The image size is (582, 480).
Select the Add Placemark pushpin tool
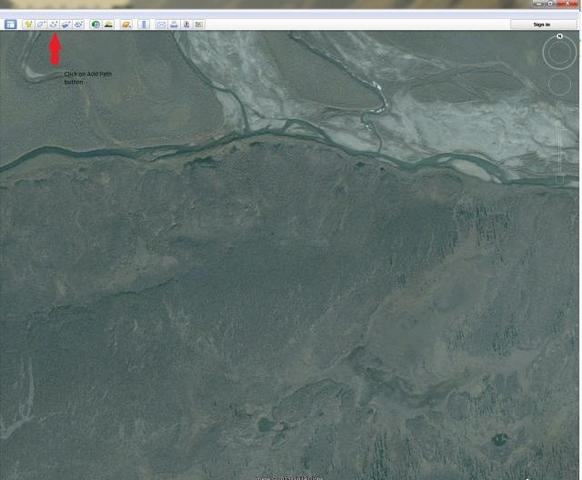click(x=29, y=25)
